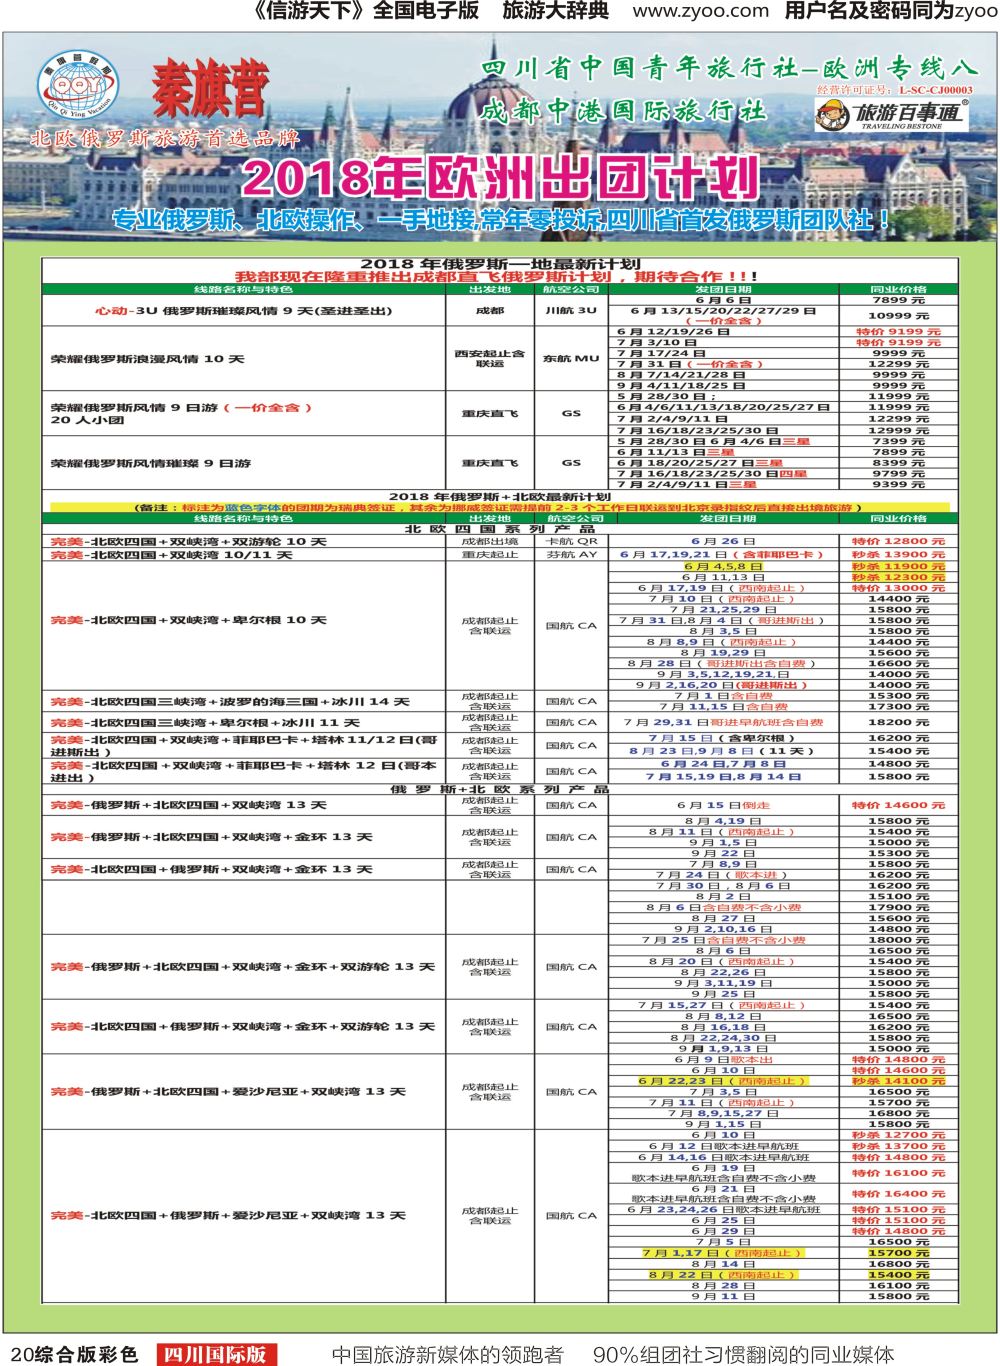Select route 完美-北欧四国+双峡湾+卑尔根 10 天
Screen dimensions: 1000x1366
point(188,620)
